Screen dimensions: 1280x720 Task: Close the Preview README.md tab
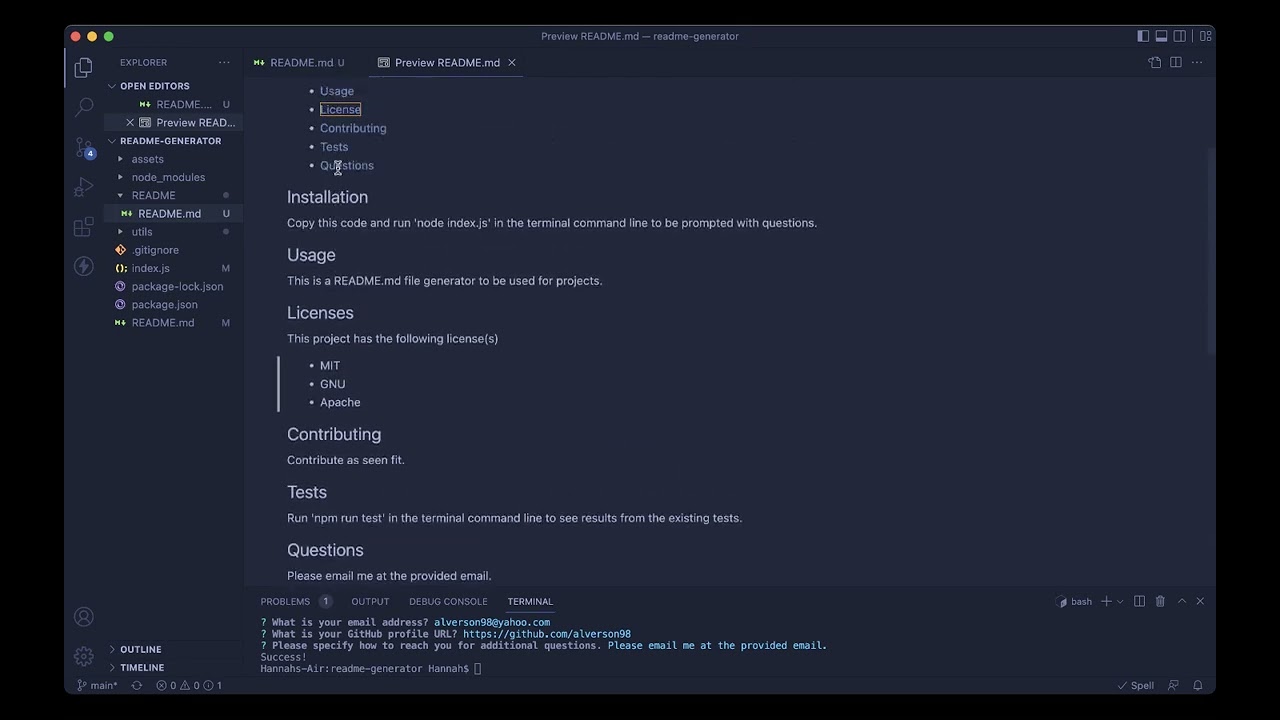pyautogui.click(x=511, y=62)
